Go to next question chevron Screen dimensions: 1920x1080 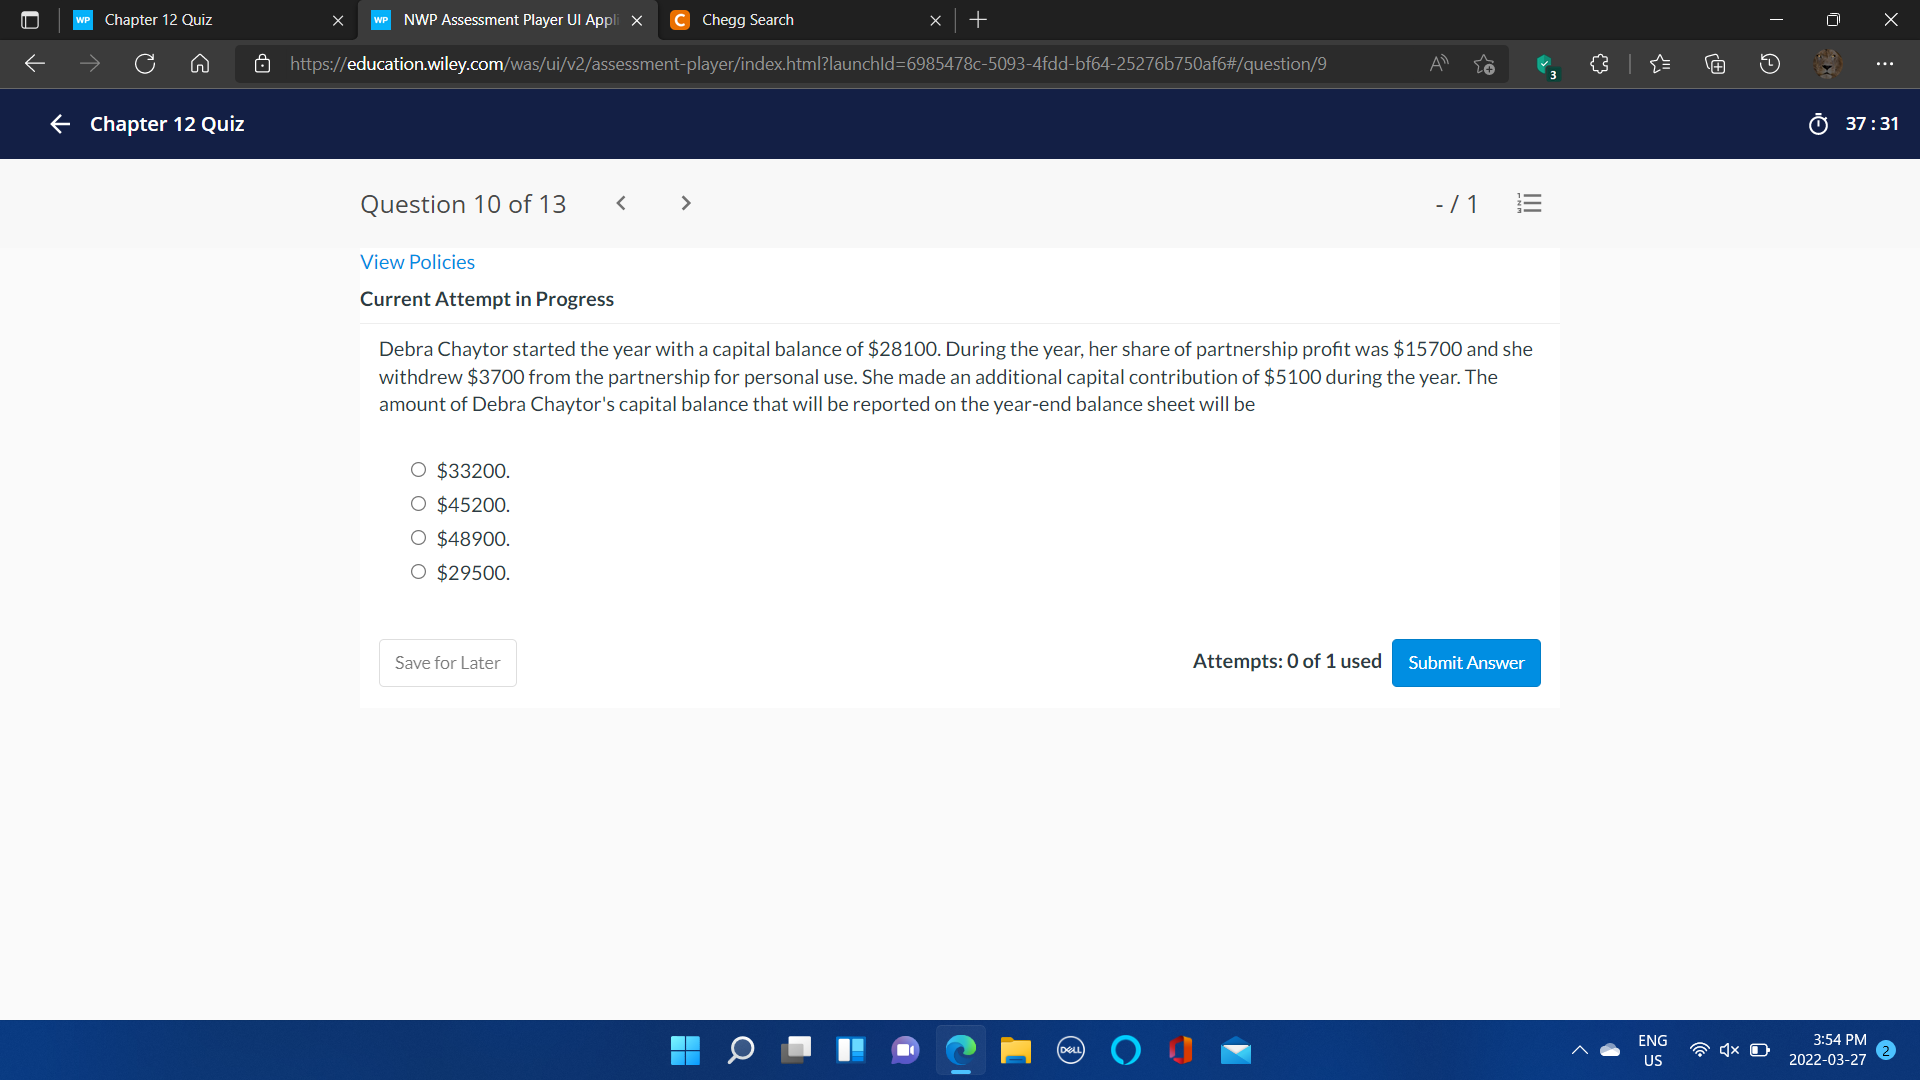point(685,204)
